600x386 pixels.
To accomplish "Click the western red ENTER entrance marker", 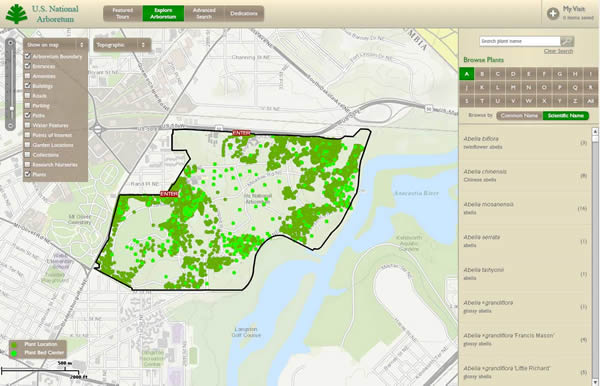I will point(169,194).
